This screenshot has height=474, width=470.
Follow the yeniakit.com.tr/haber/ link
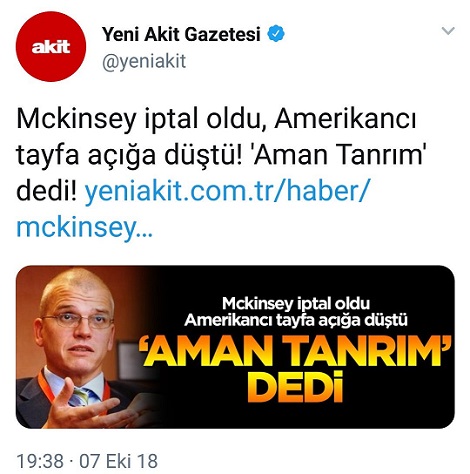[x=227, y=191]
